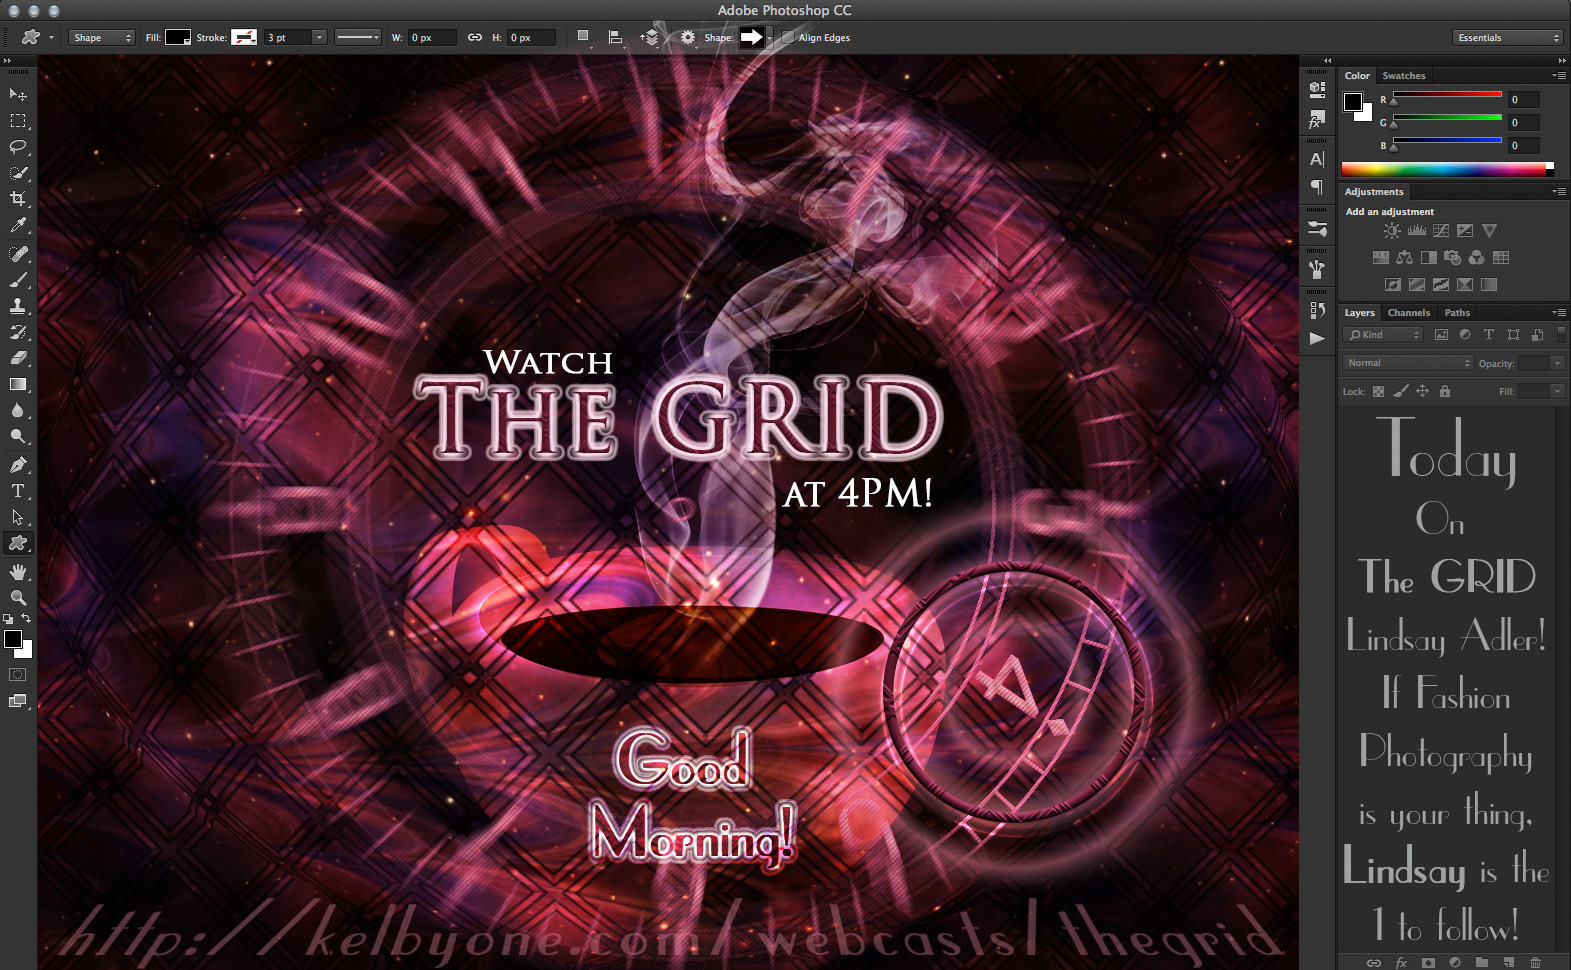Add a Curves adjustment

point(1441,231)
